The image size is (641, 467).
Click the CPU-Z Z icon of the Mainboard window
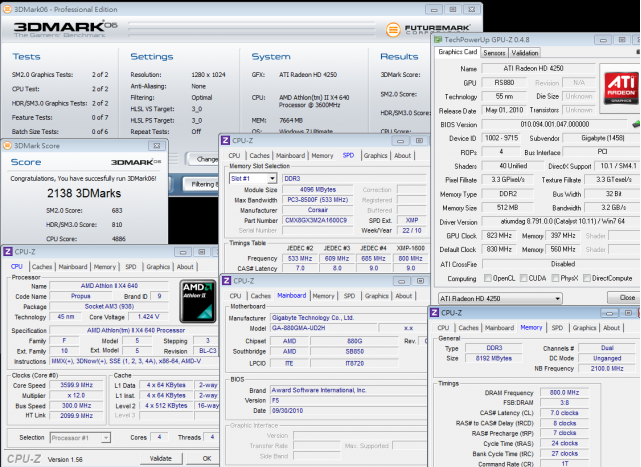(x=226, y=281)
